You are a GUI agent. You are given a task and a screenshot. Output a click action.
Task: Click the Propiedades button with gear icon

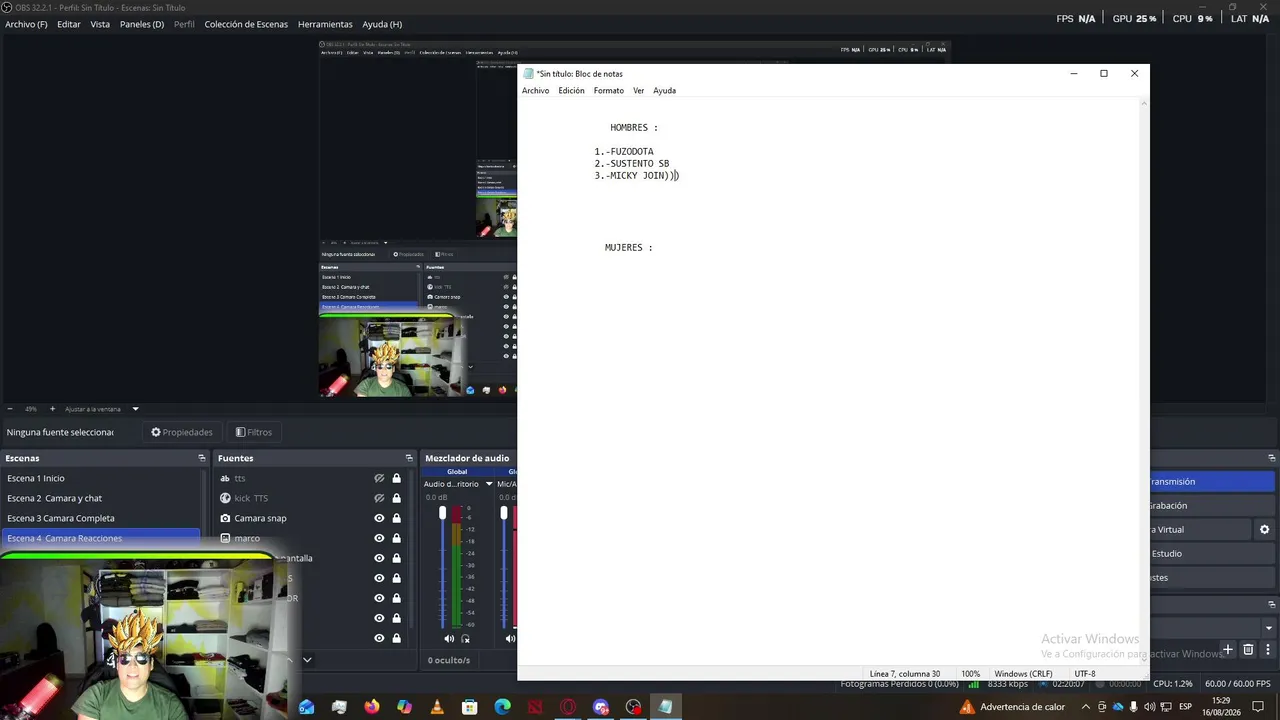click(182, 432)
